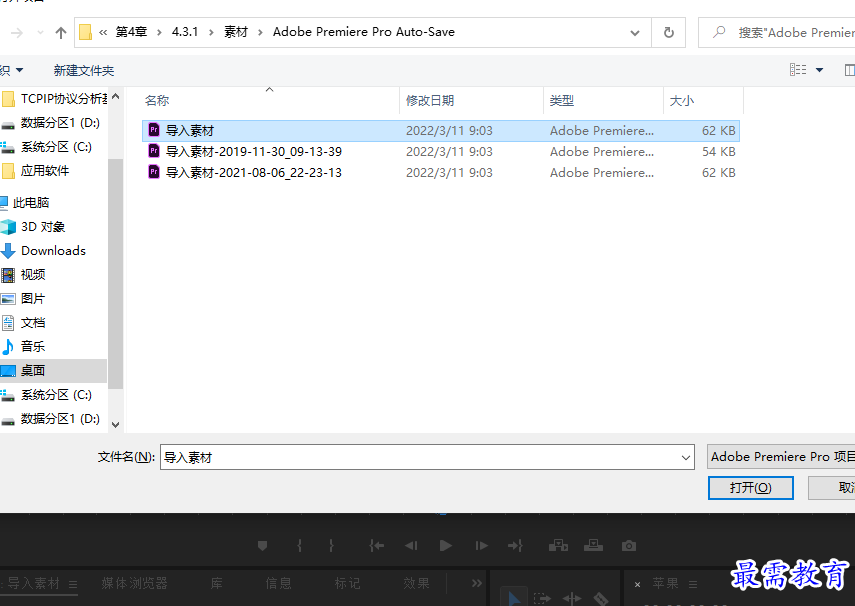
Task: Change the view layout icon
Action: coord(798,70)
